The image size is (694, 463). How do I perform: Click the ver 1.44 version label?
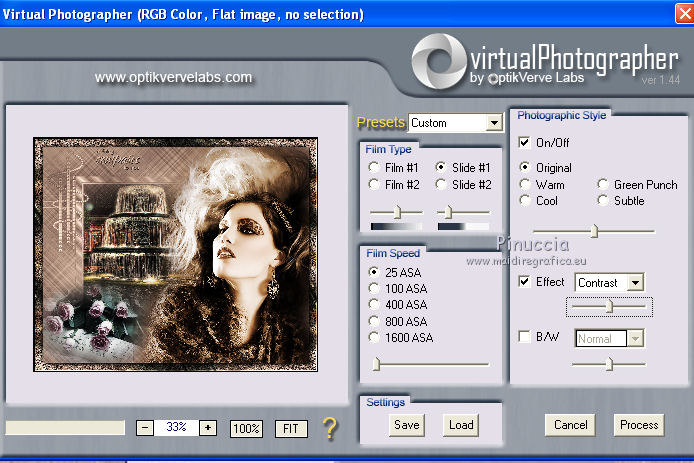660,80
